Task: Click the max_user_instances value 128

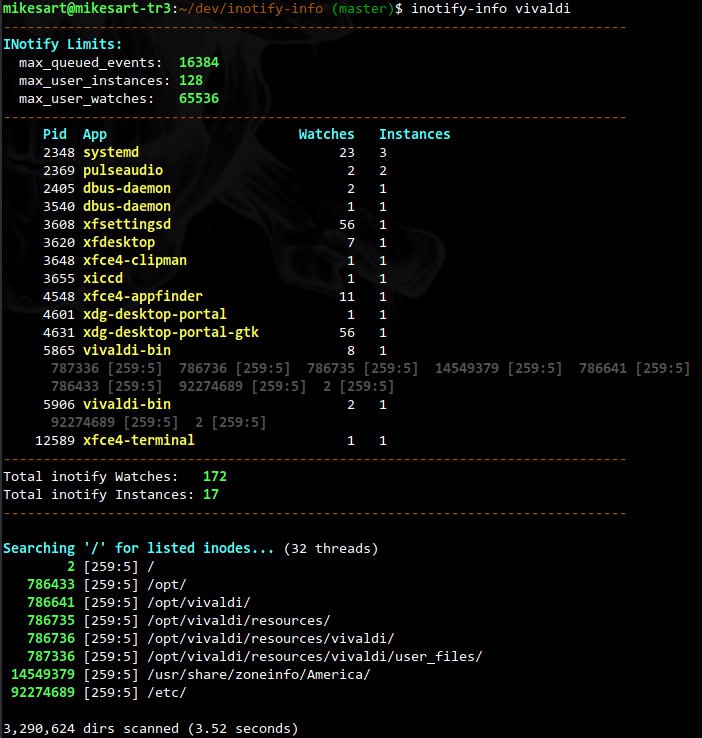Action: point(191,80)
